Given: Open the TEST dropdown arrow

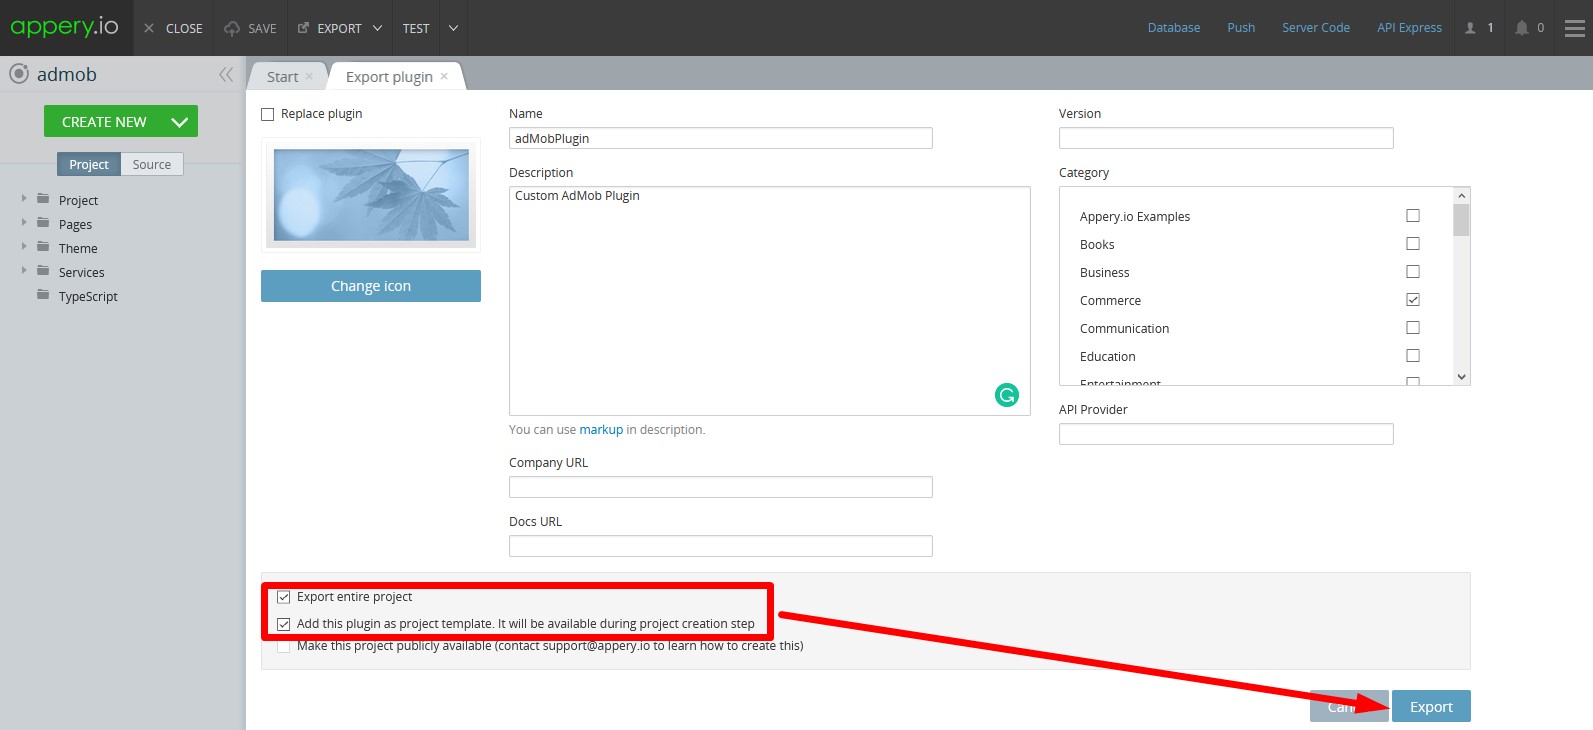Looking at the screenshot, I should 453,28.
